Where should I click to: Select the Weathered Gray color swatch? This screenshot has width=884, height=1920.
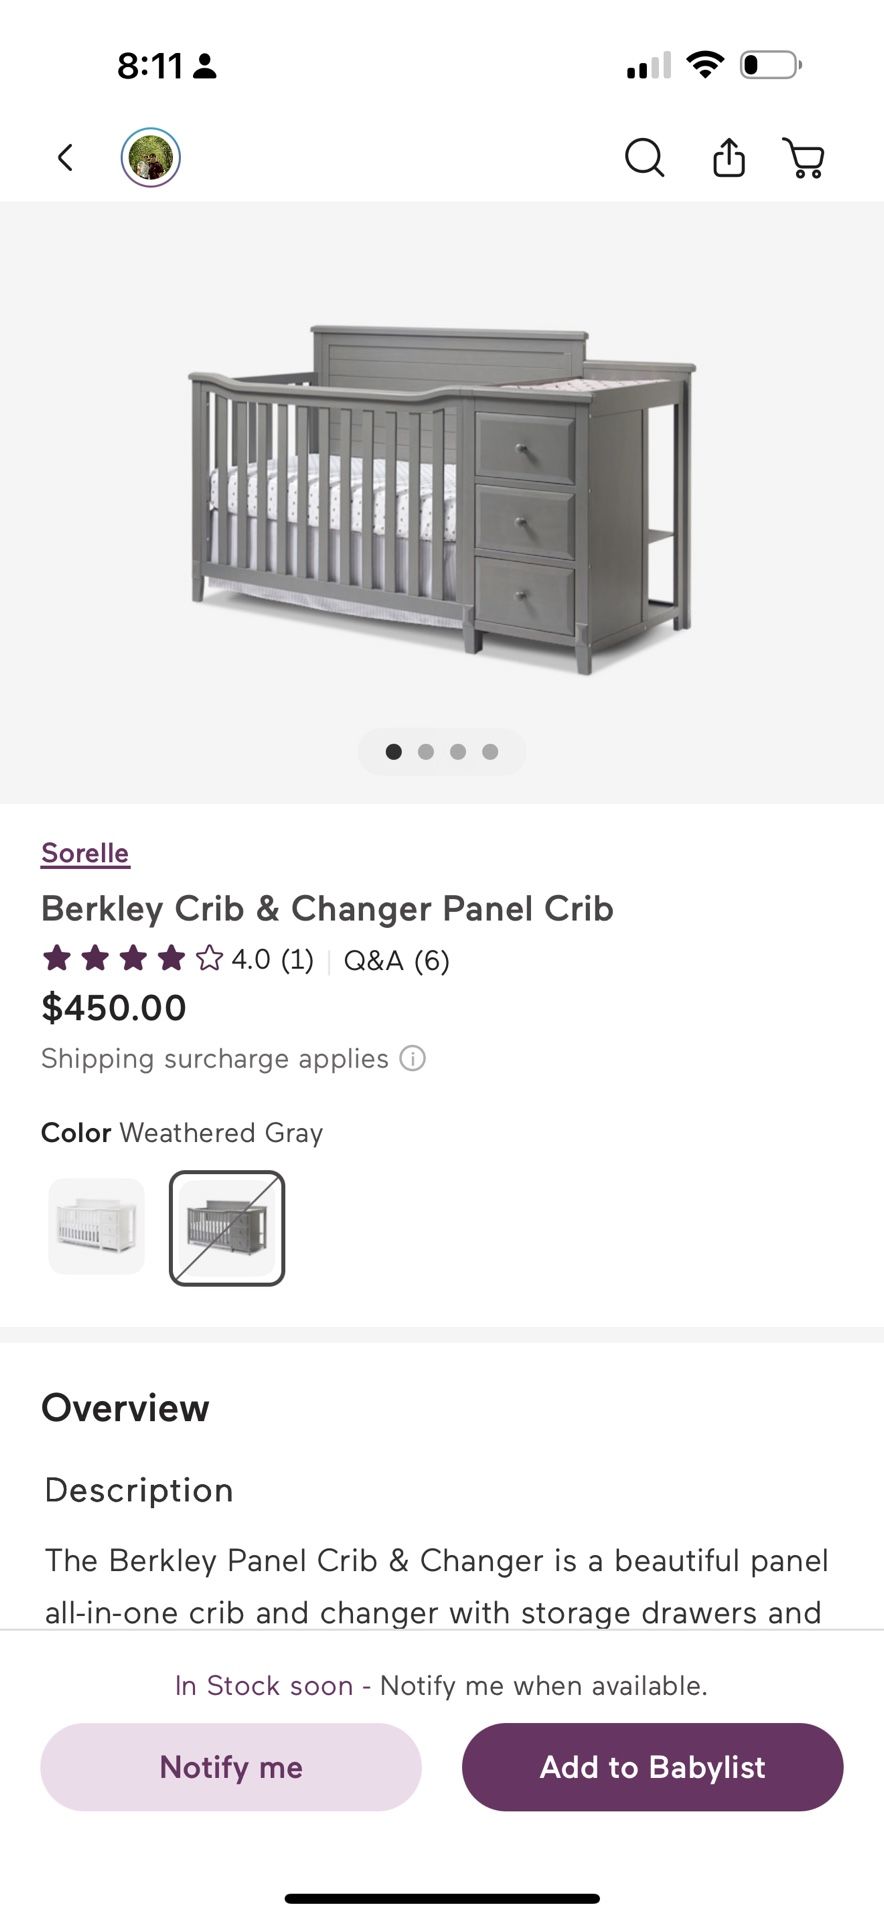pos(227,1228)
